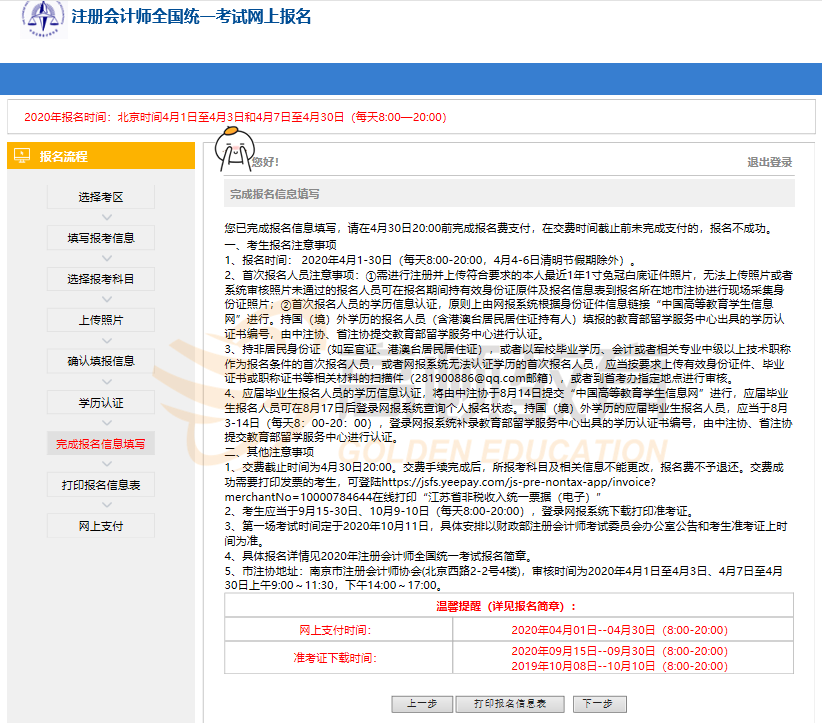The image size is (822, 723).
Task: Open 打印报名信息表 in the left sidebar
Action: point(100,485)
